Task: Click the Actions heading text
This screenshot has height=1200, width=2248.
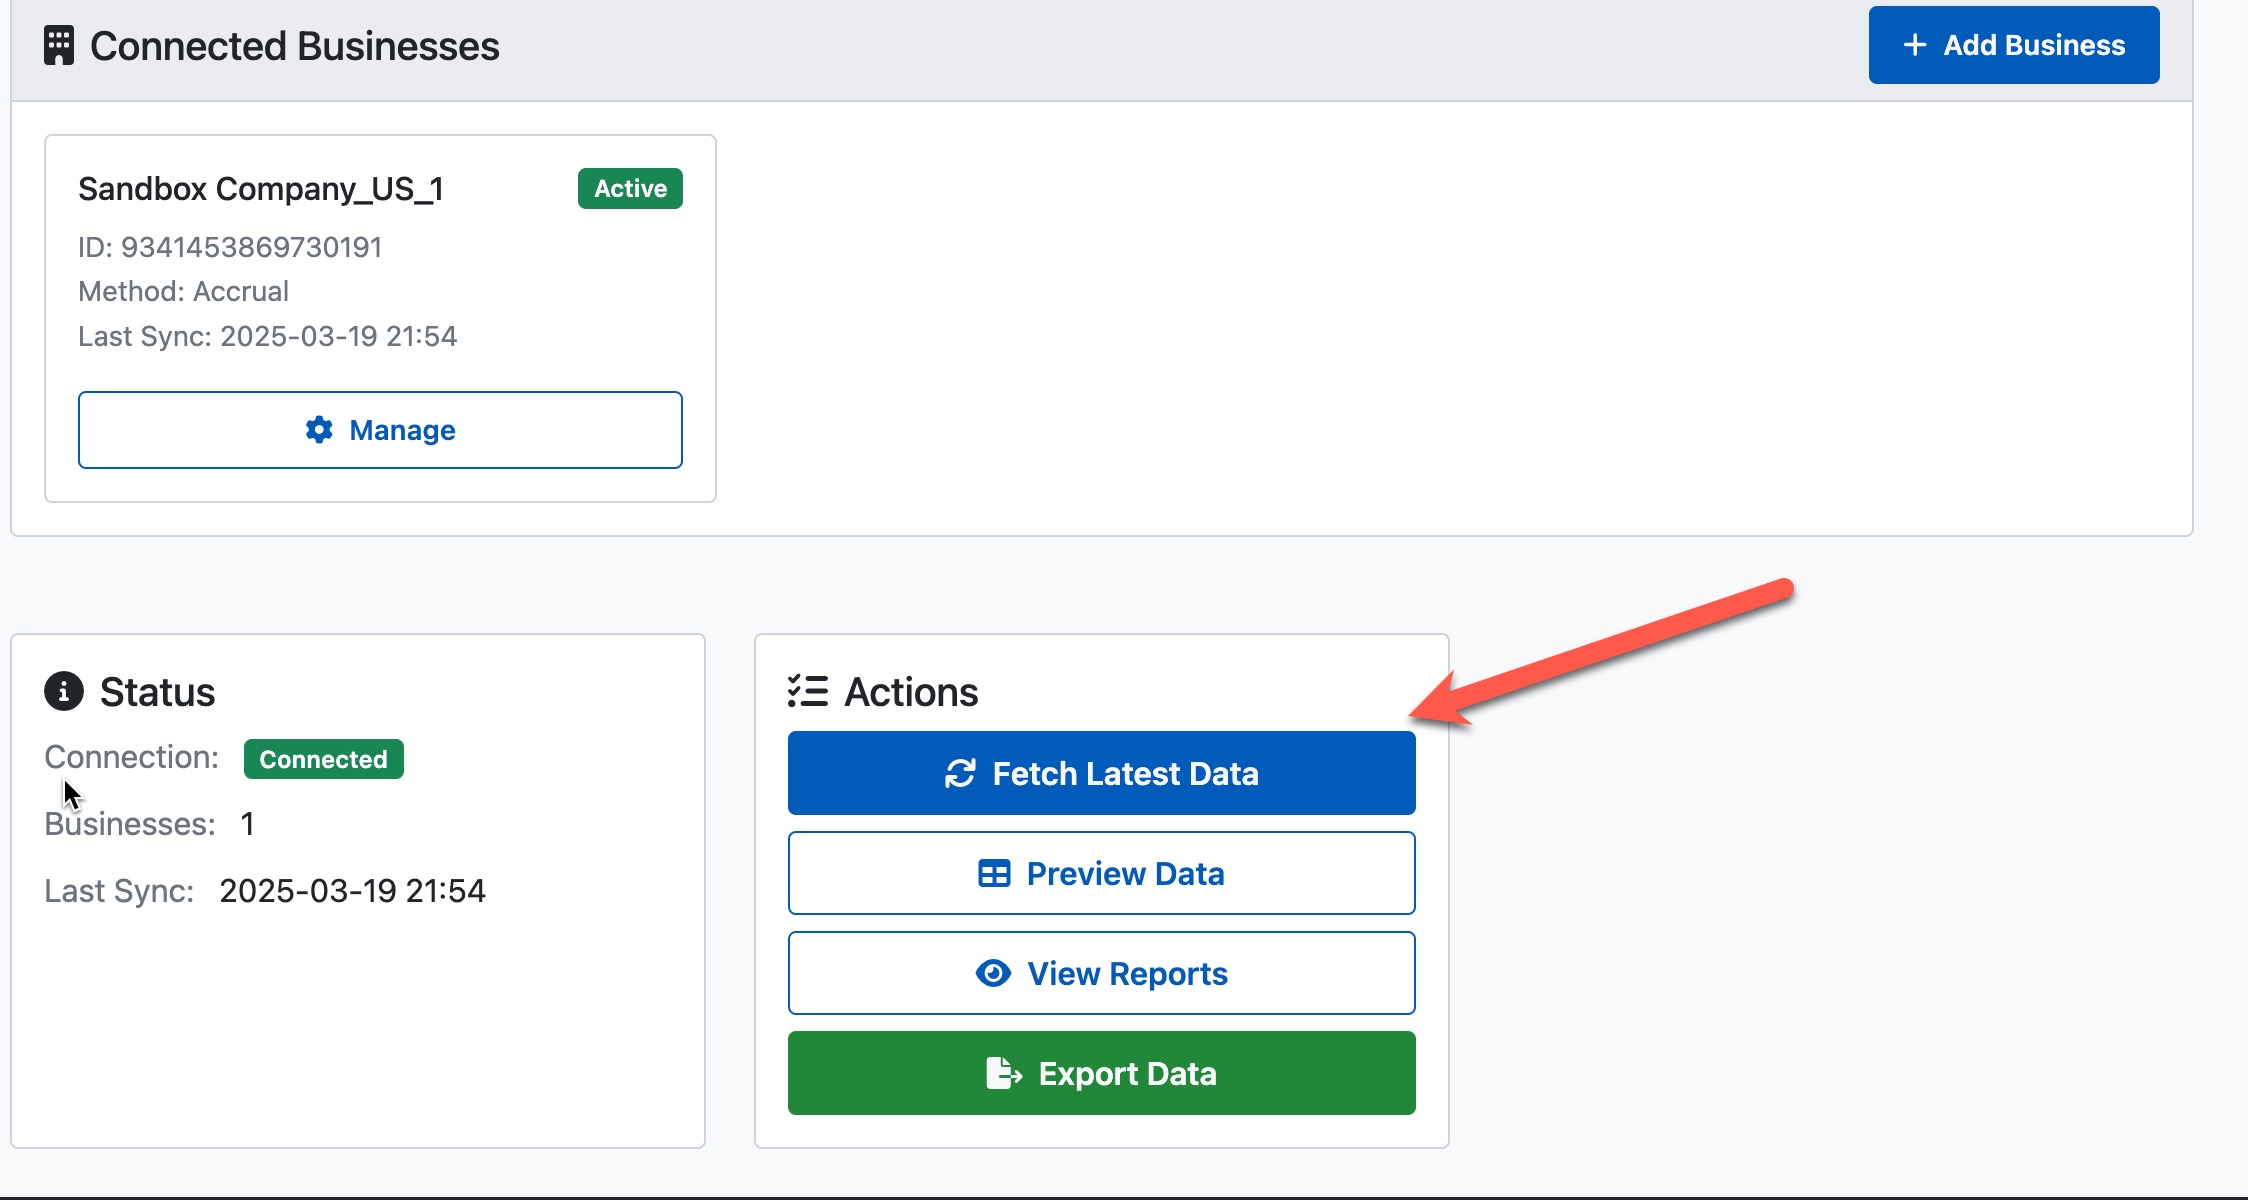Action: (911, 691)
